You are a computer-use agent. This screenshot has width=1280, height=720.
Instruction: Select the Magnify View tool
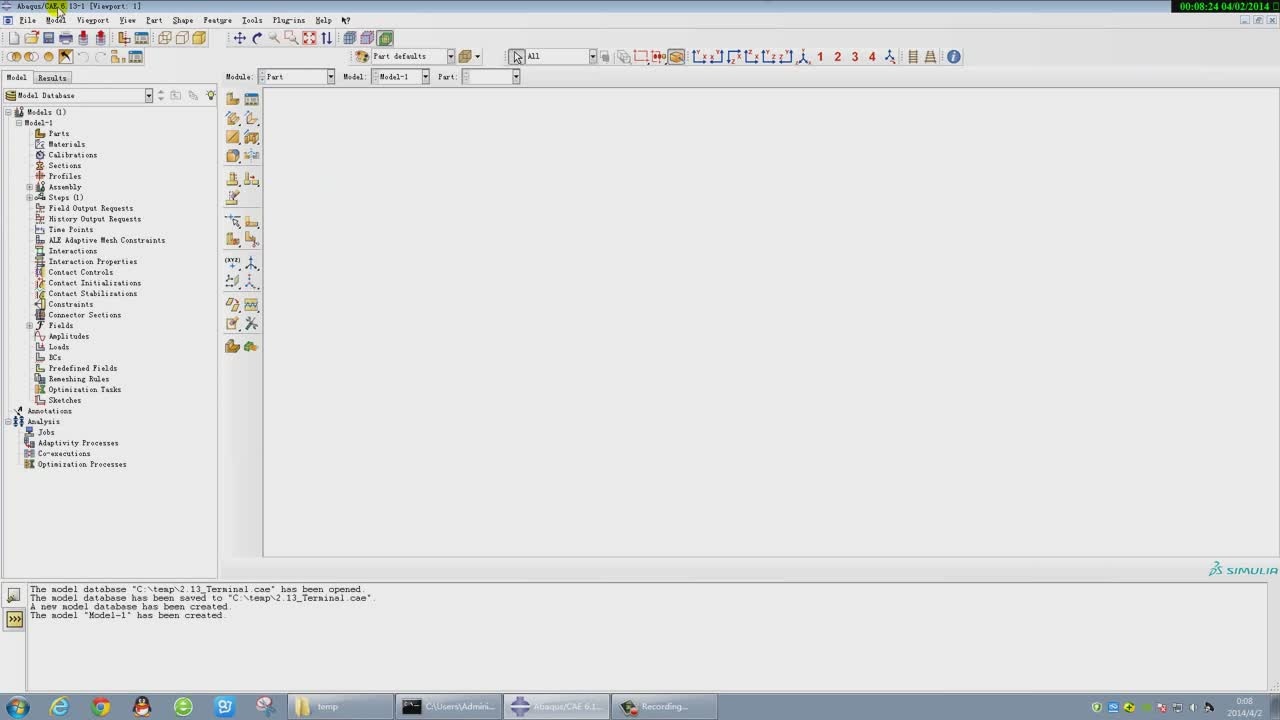[x=274, y=38]
